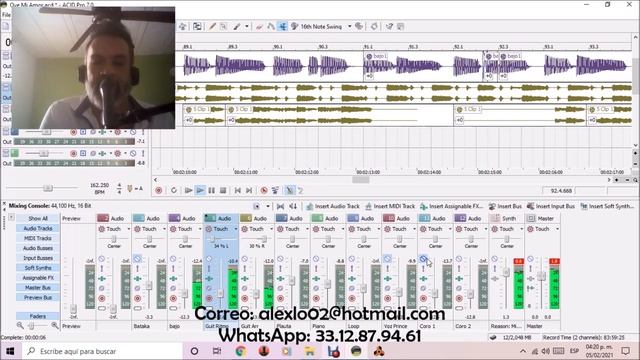
Task: Go to start of project button
Action: tap(238, 191)
